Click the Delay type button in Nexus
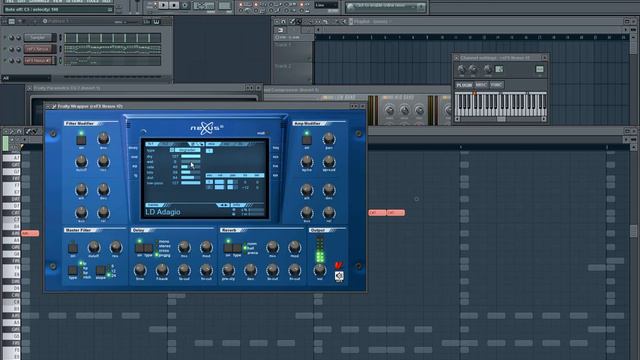Image resolution: width=640 pixels, height=360 pixels. [x=148, y=248]
